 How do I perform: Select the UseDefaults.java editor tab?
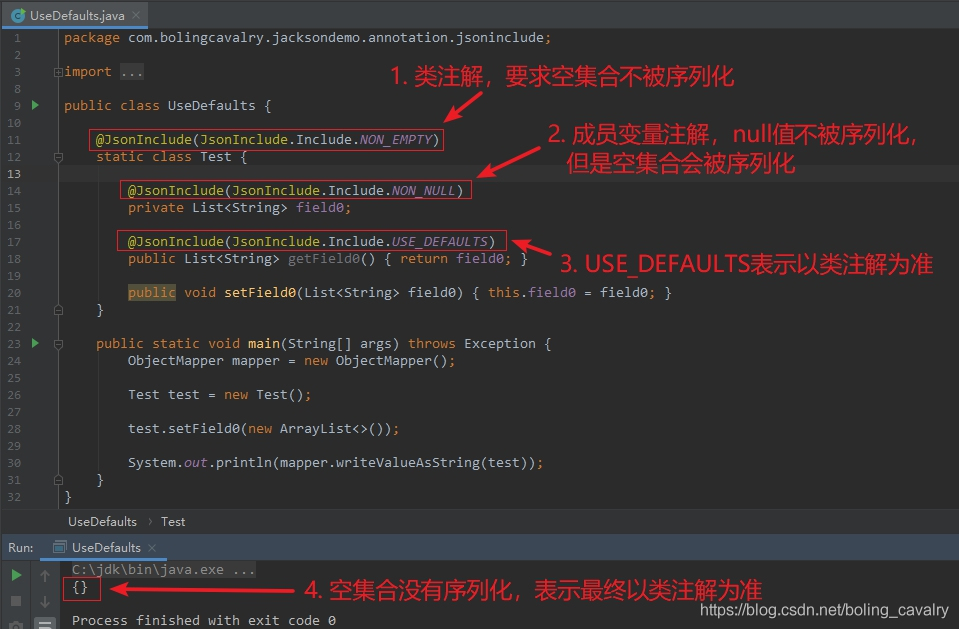(75, 15)
